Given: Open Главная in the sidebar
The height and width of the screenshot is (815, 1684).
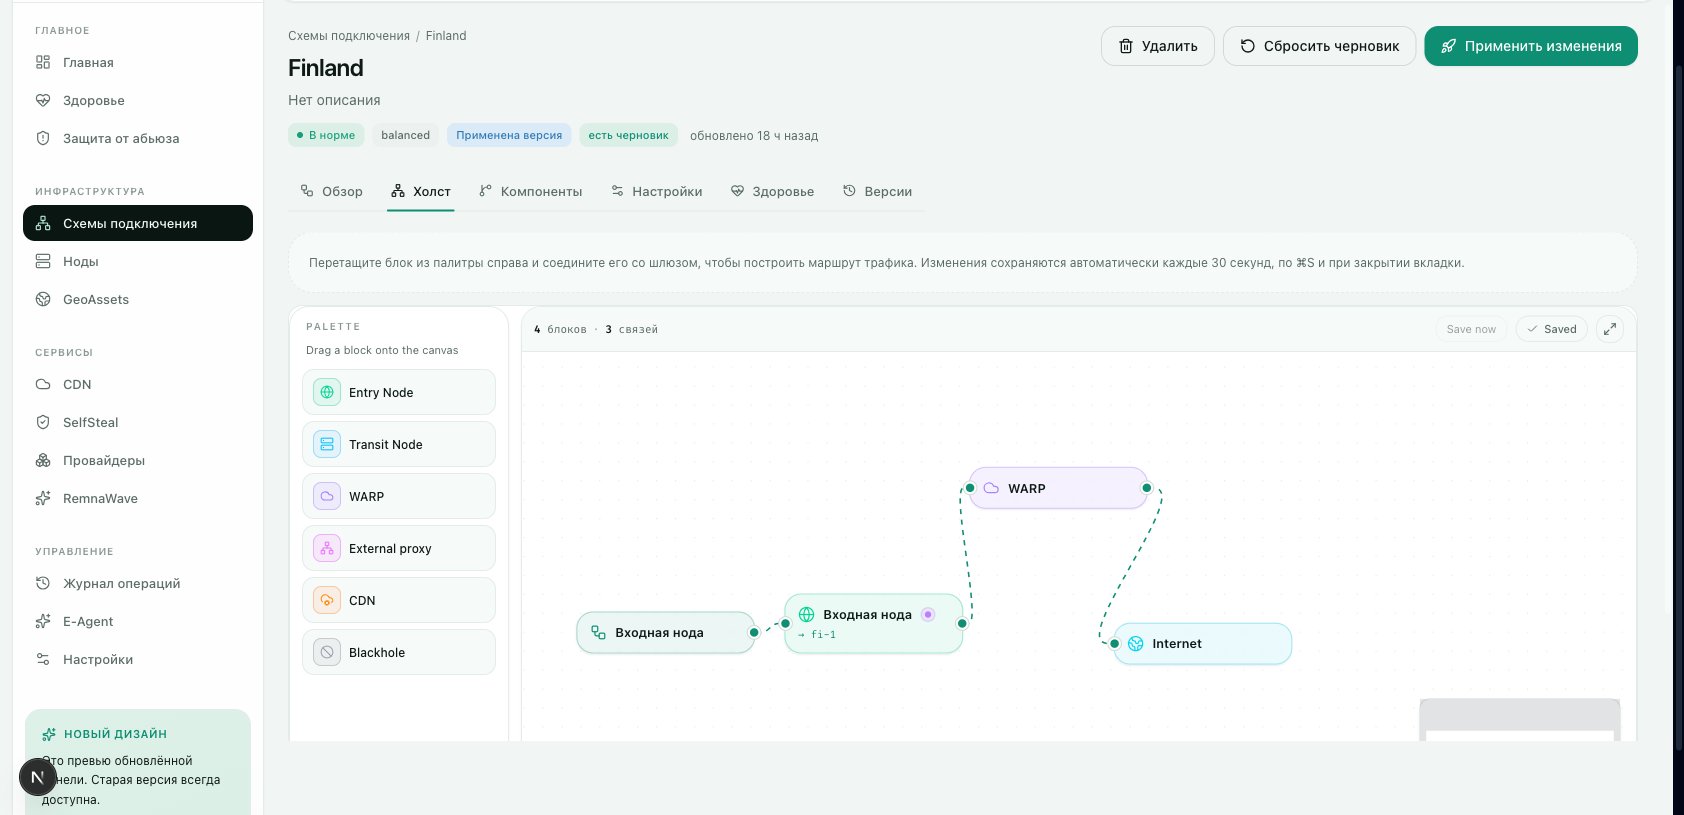Looking at the screenshot, I should pos(138,62).
